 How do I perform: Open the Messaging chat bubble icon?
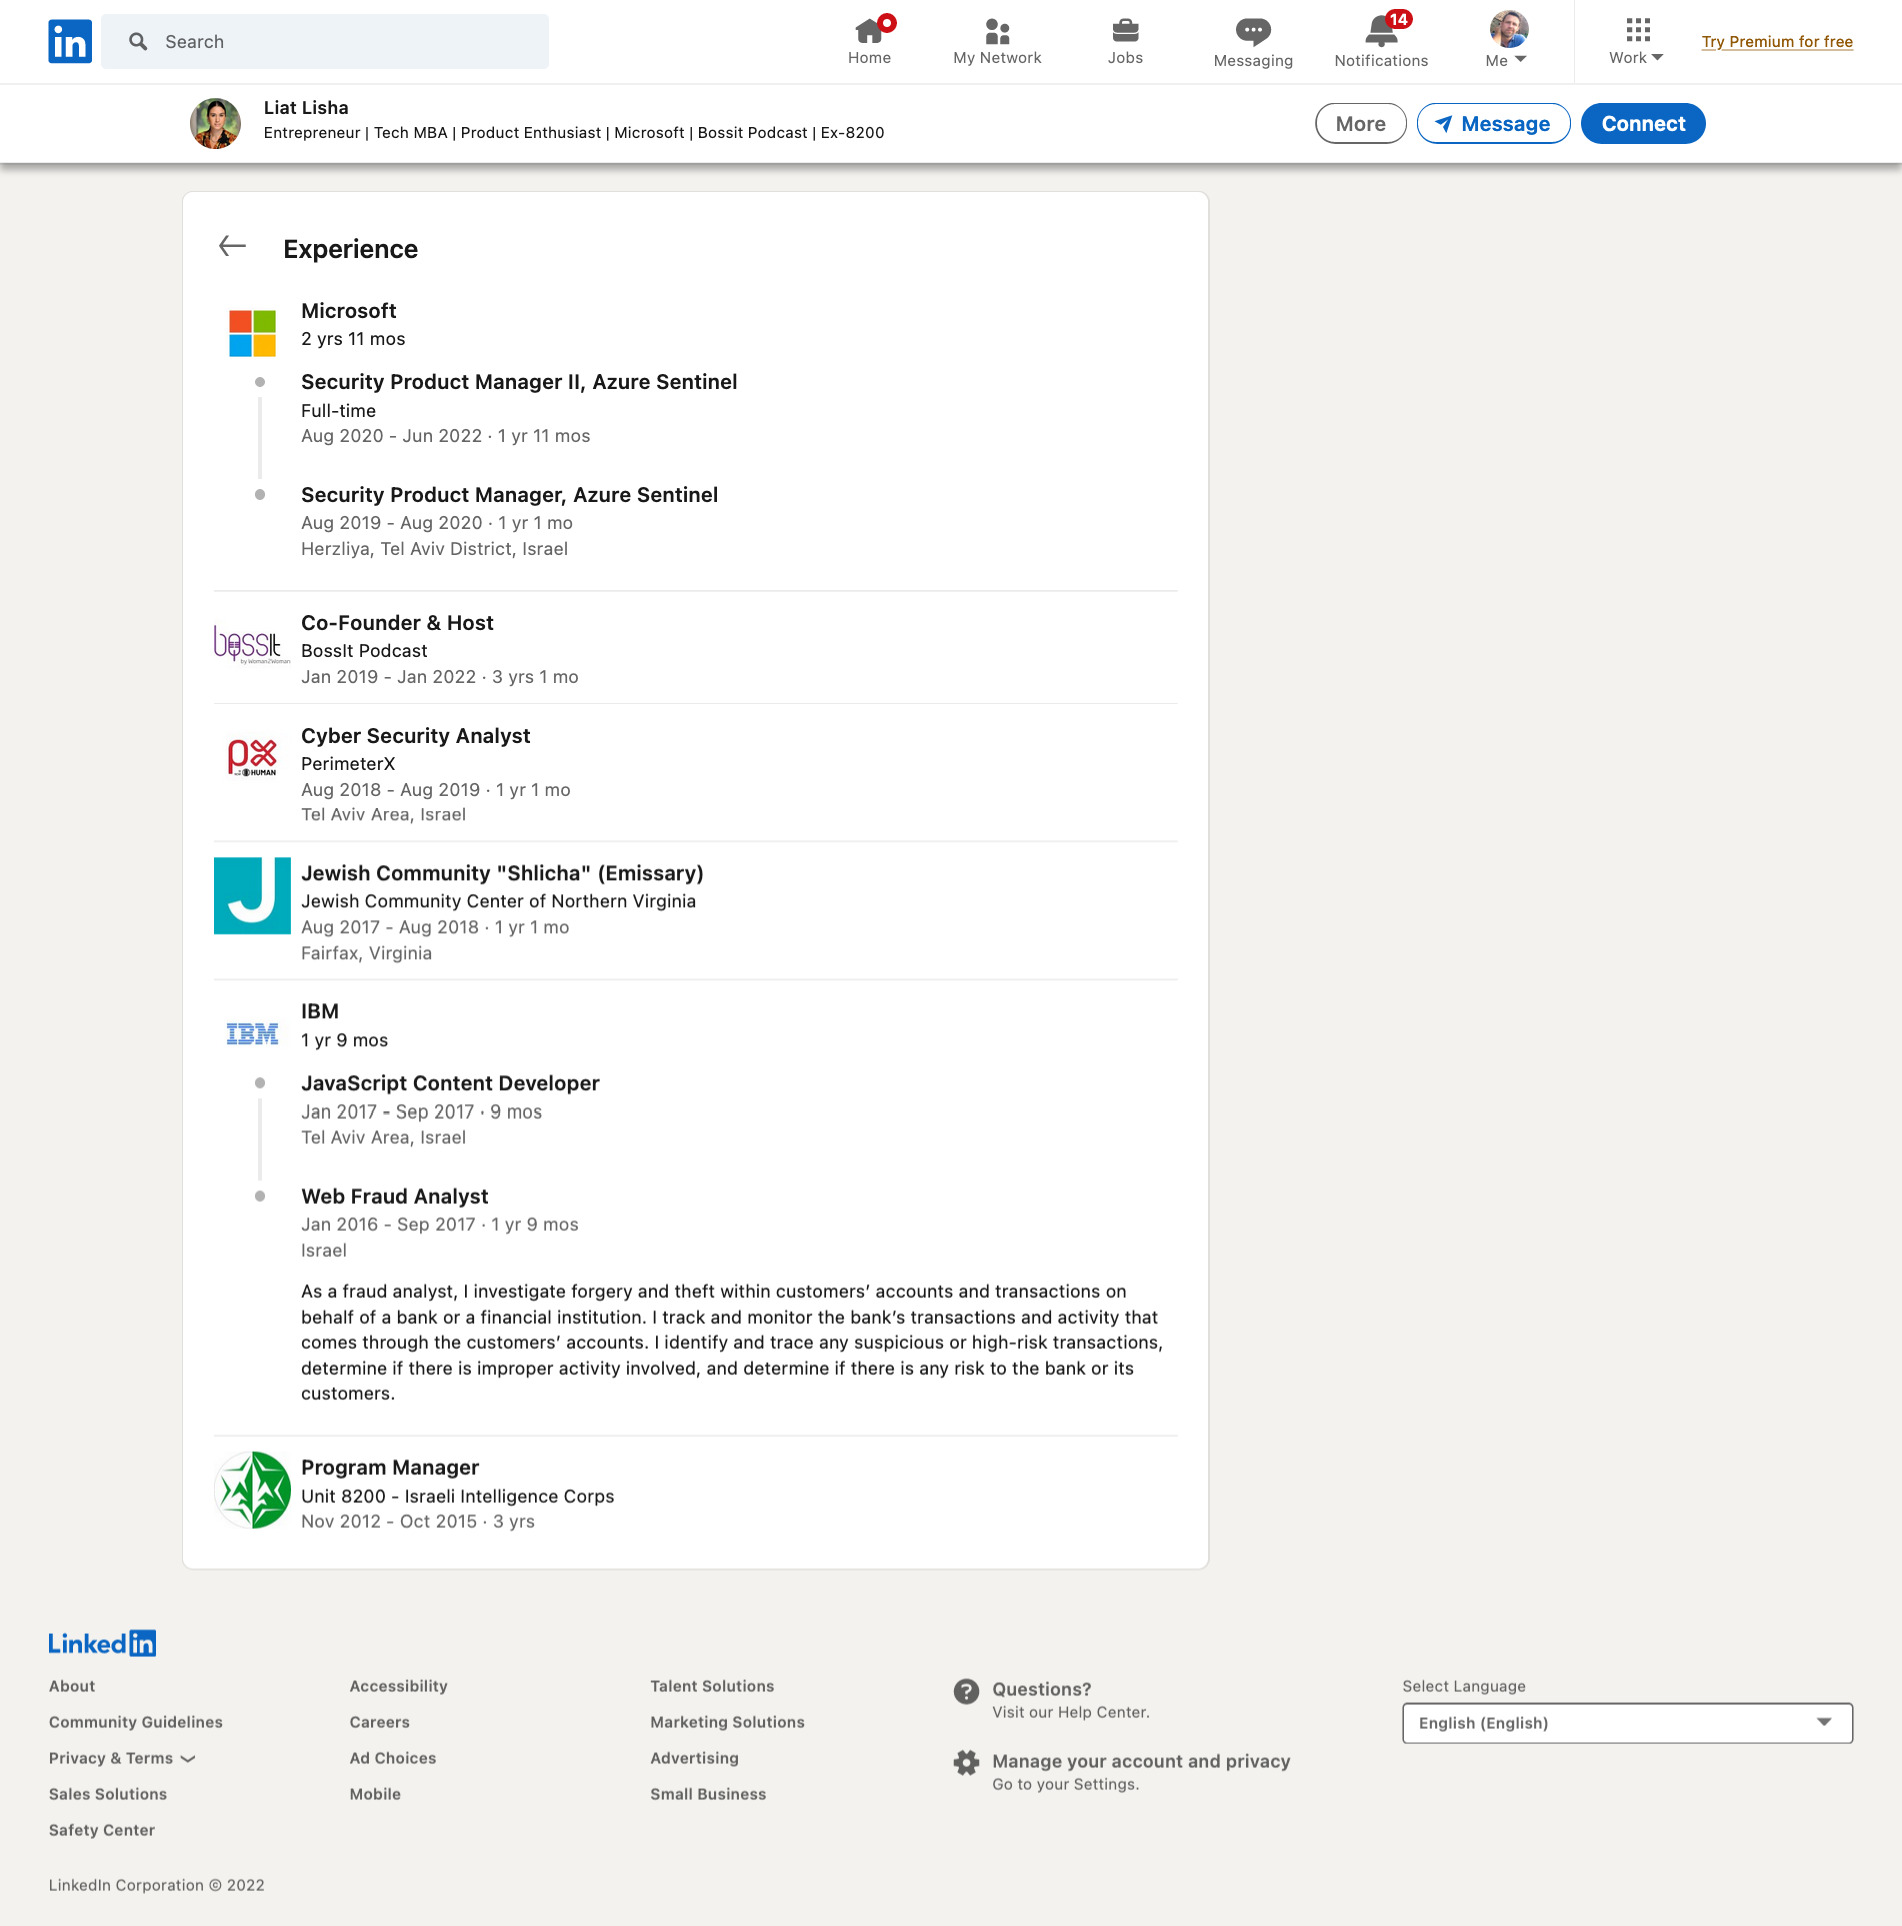point(1252,32)
